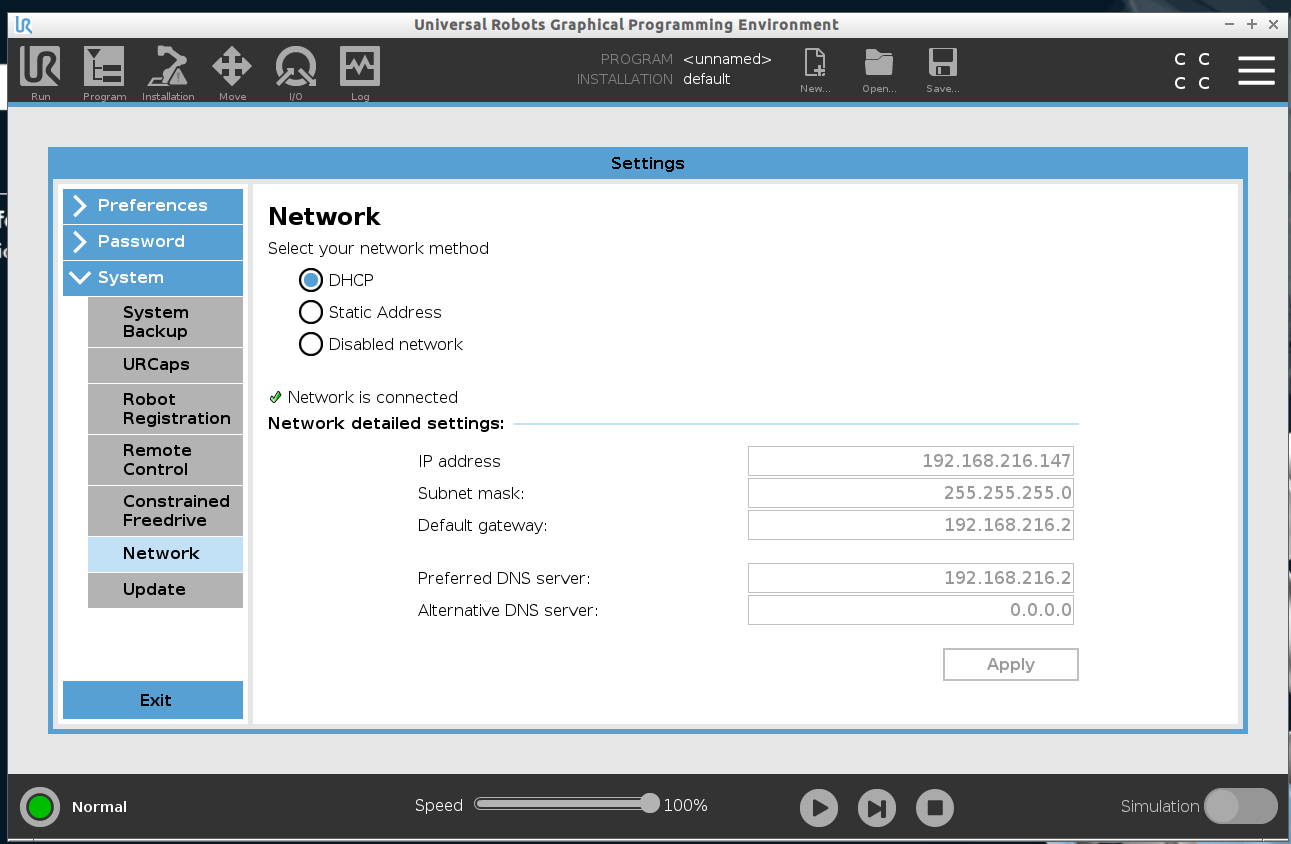The image size is (1291, 844).
Task: Open the Move tab icon
Action: point(232,73)
